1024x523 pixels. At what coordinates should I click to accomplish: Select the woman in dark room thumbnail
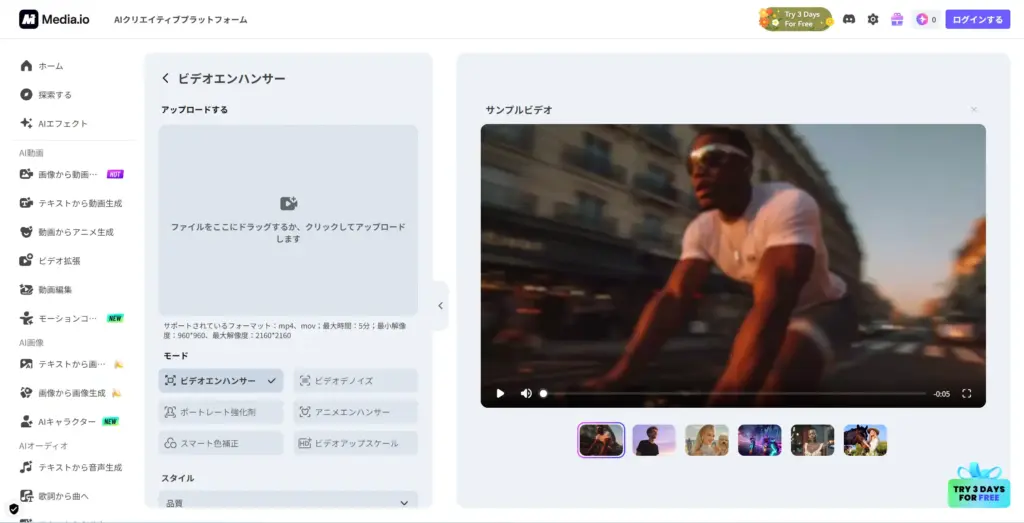[x=812, y=440]
